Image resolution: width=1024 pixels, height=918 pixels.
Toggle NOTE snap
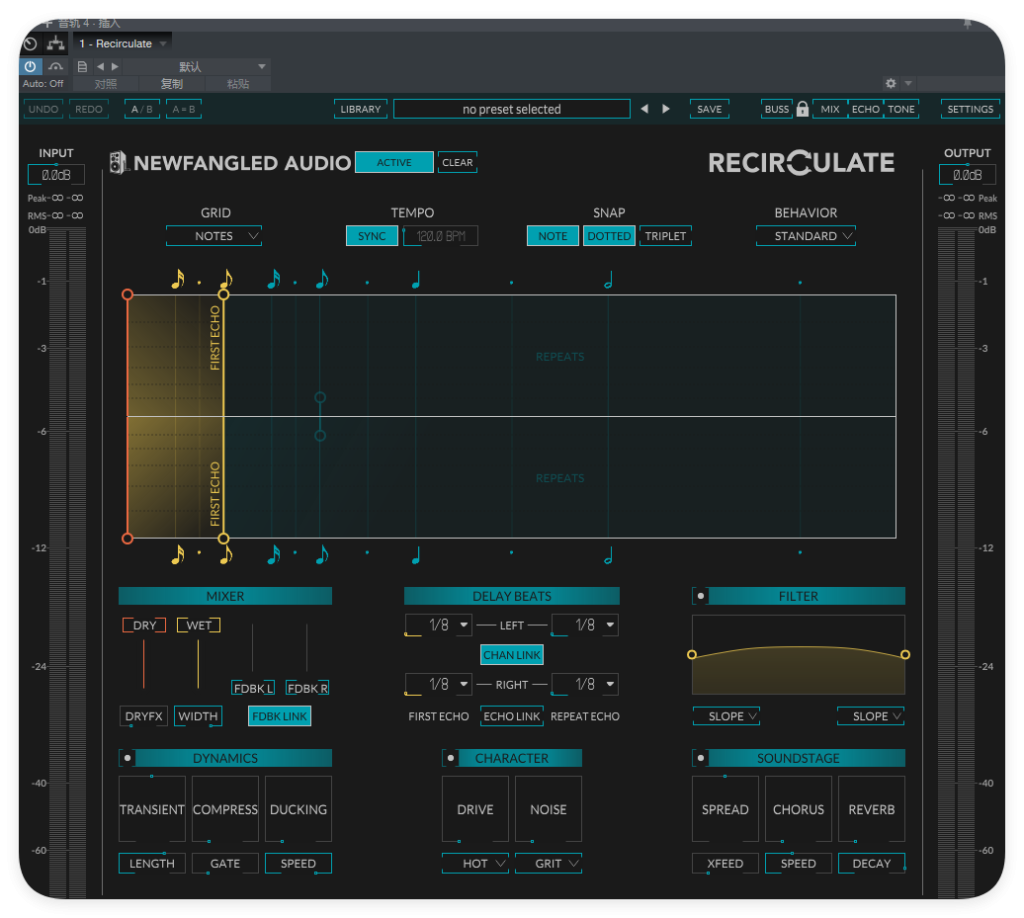click(552, 236)
